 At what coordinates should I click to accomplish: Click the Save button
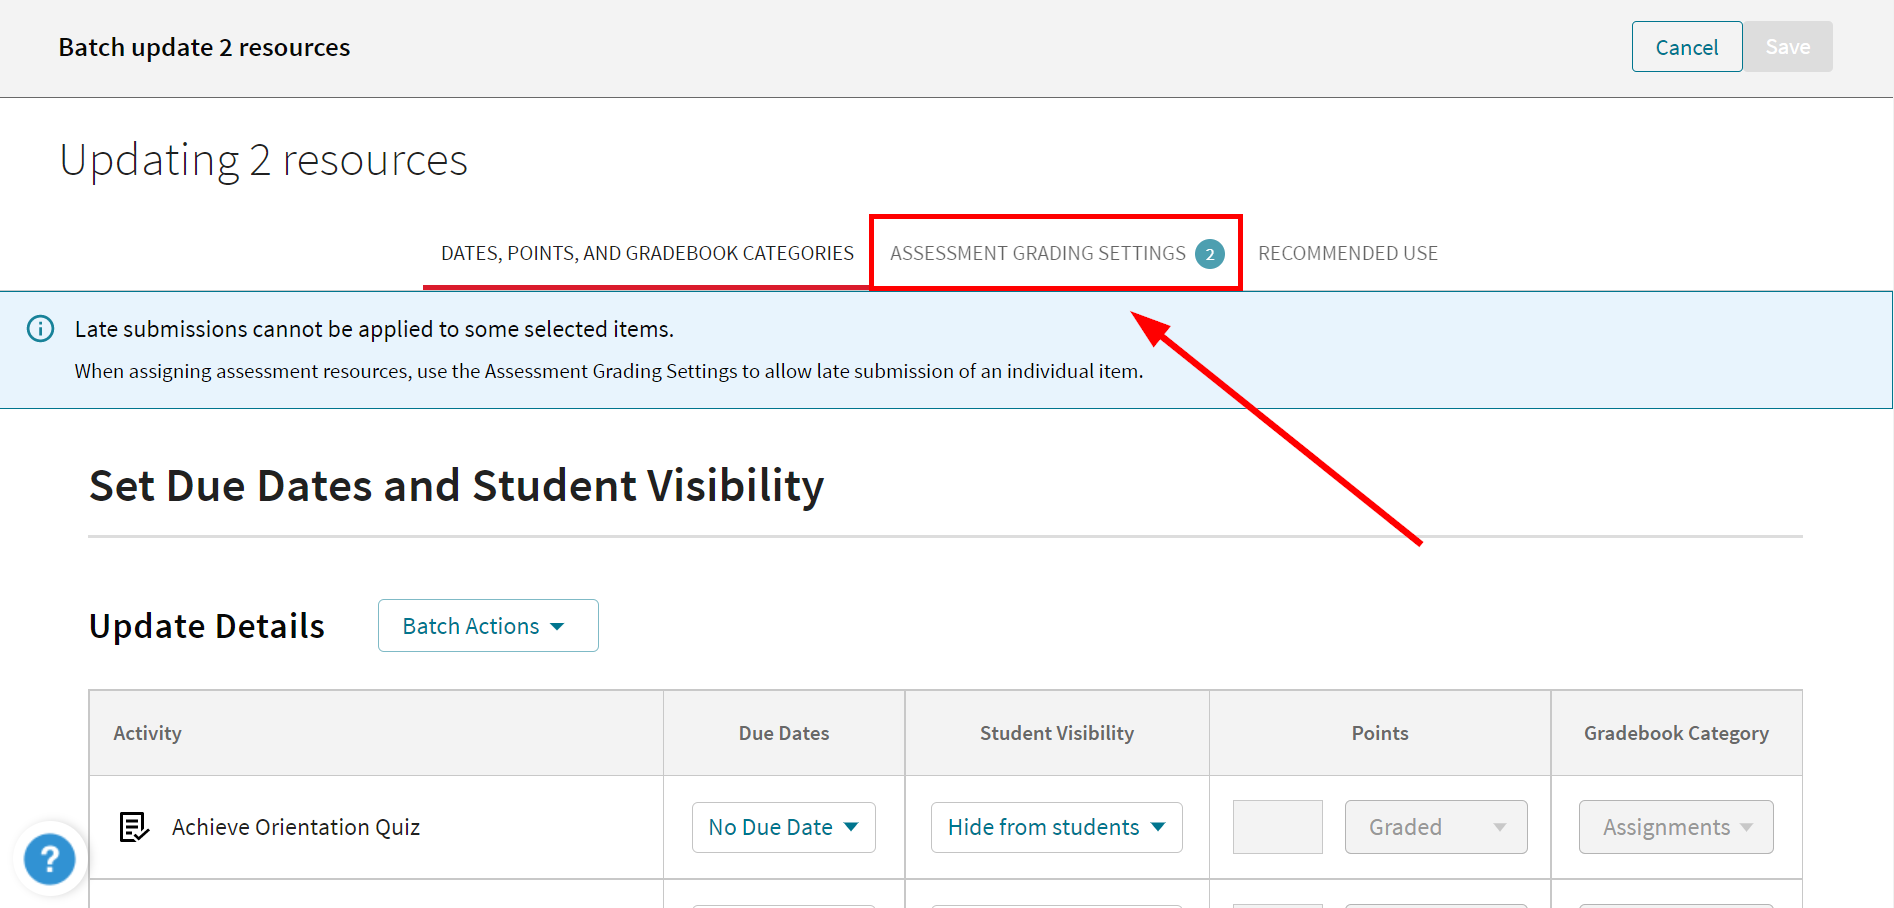(x=1788, y=46)
